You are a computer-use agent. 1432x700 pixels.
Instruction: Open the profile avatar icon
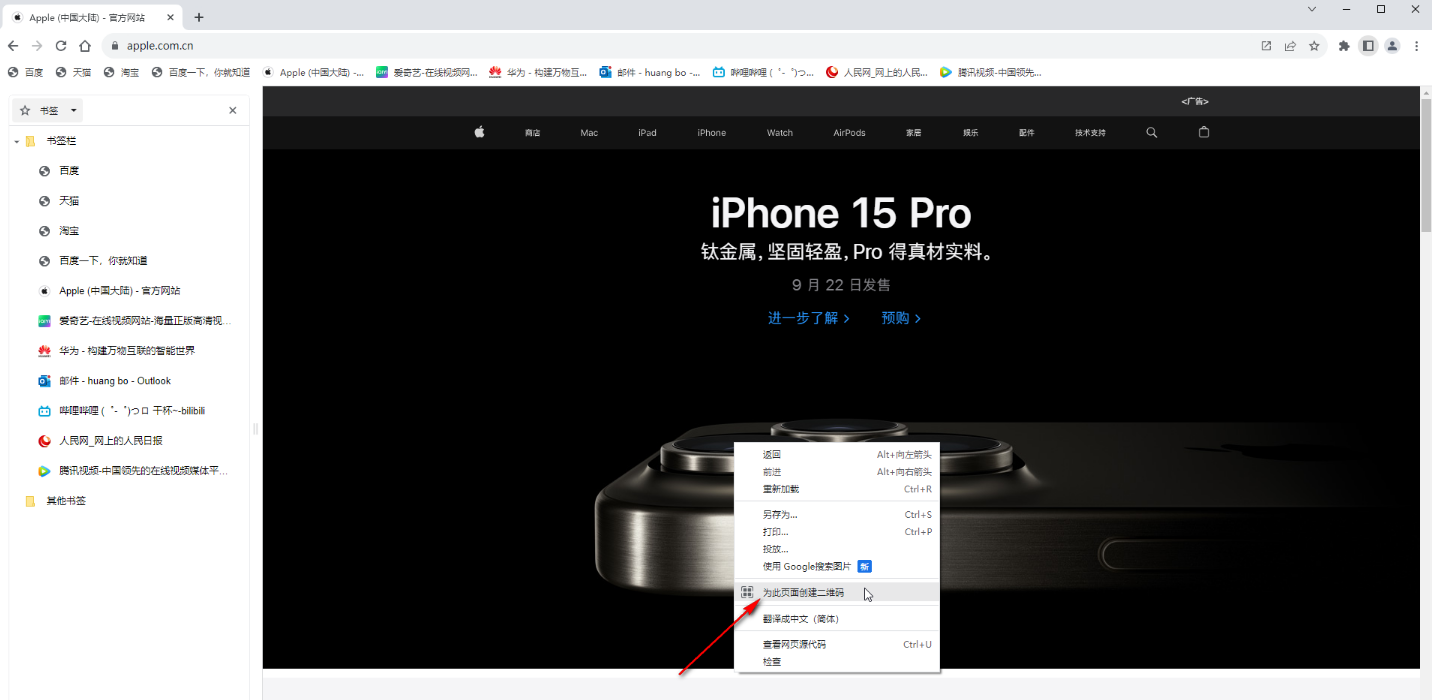coord(1392,46)
